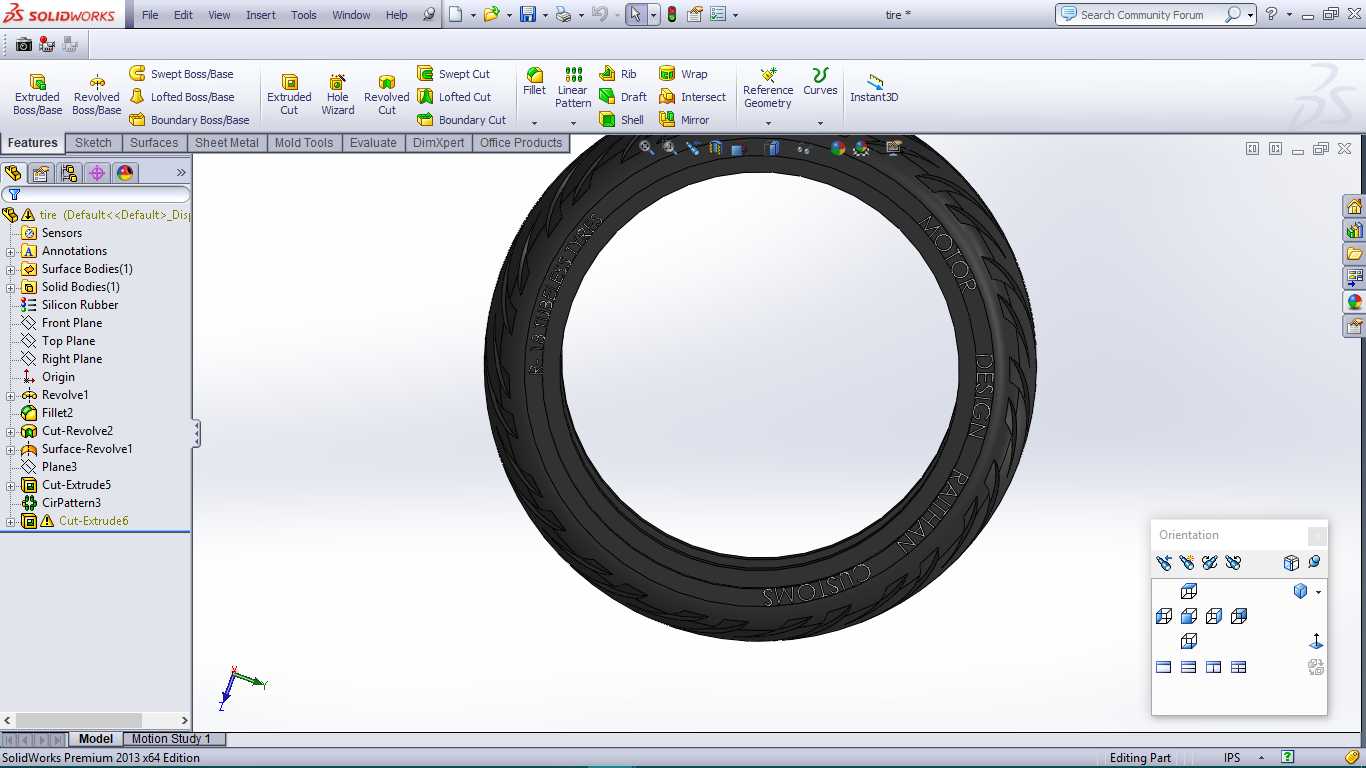Image resolution: width=1366 pixels, height=768 pixels.
Task: Open the Motion Study 1 tab
Action: (x=171, y=739)
